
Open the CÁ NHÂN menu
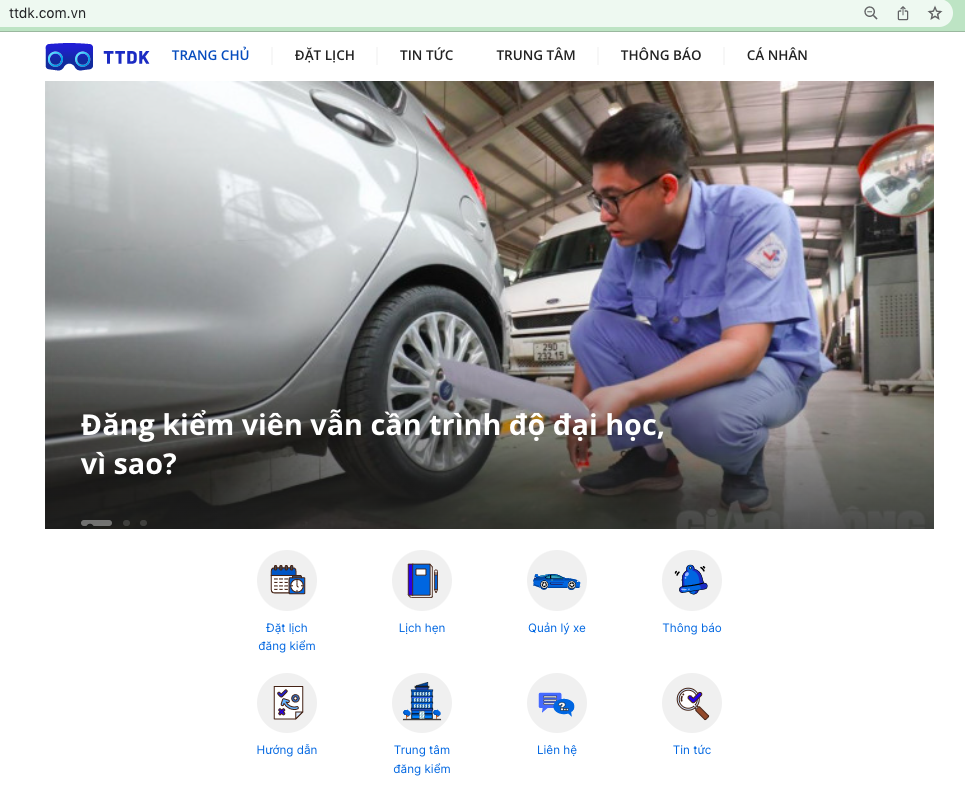tap(776, 55)
